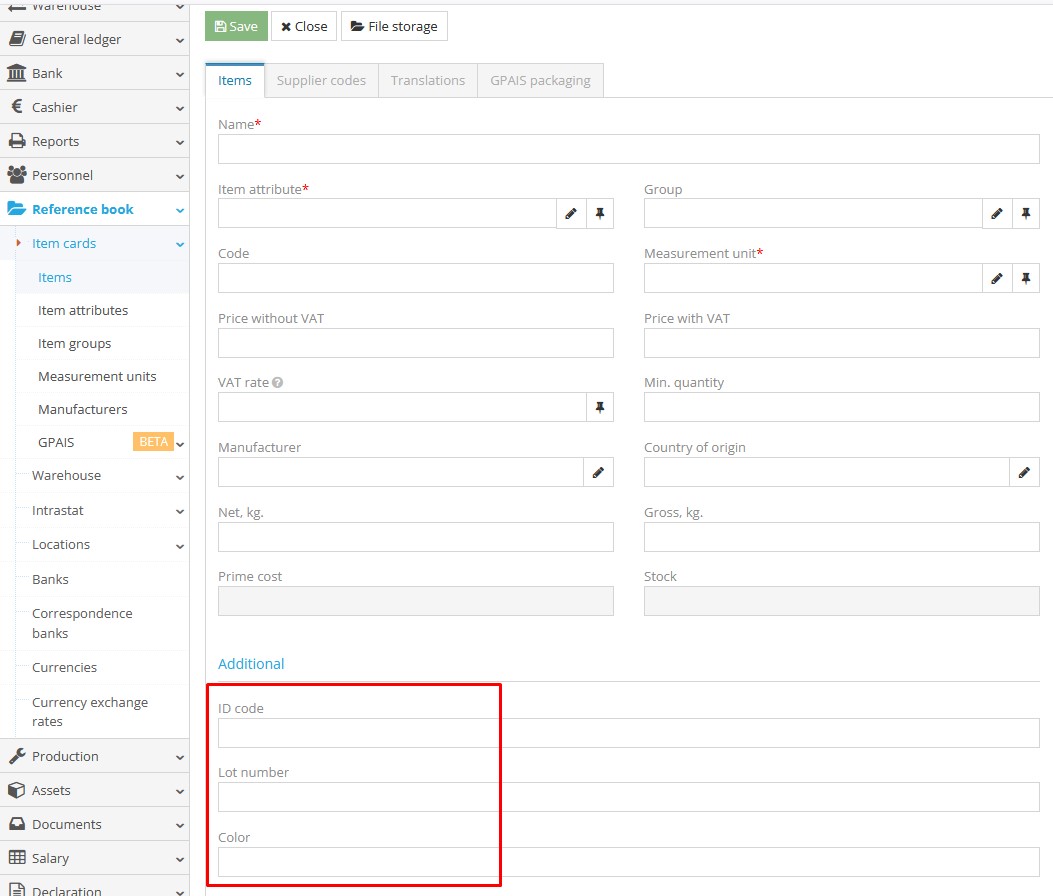
Task: Click the Production wrench icon in sidebar
Action: pos(17,756)
